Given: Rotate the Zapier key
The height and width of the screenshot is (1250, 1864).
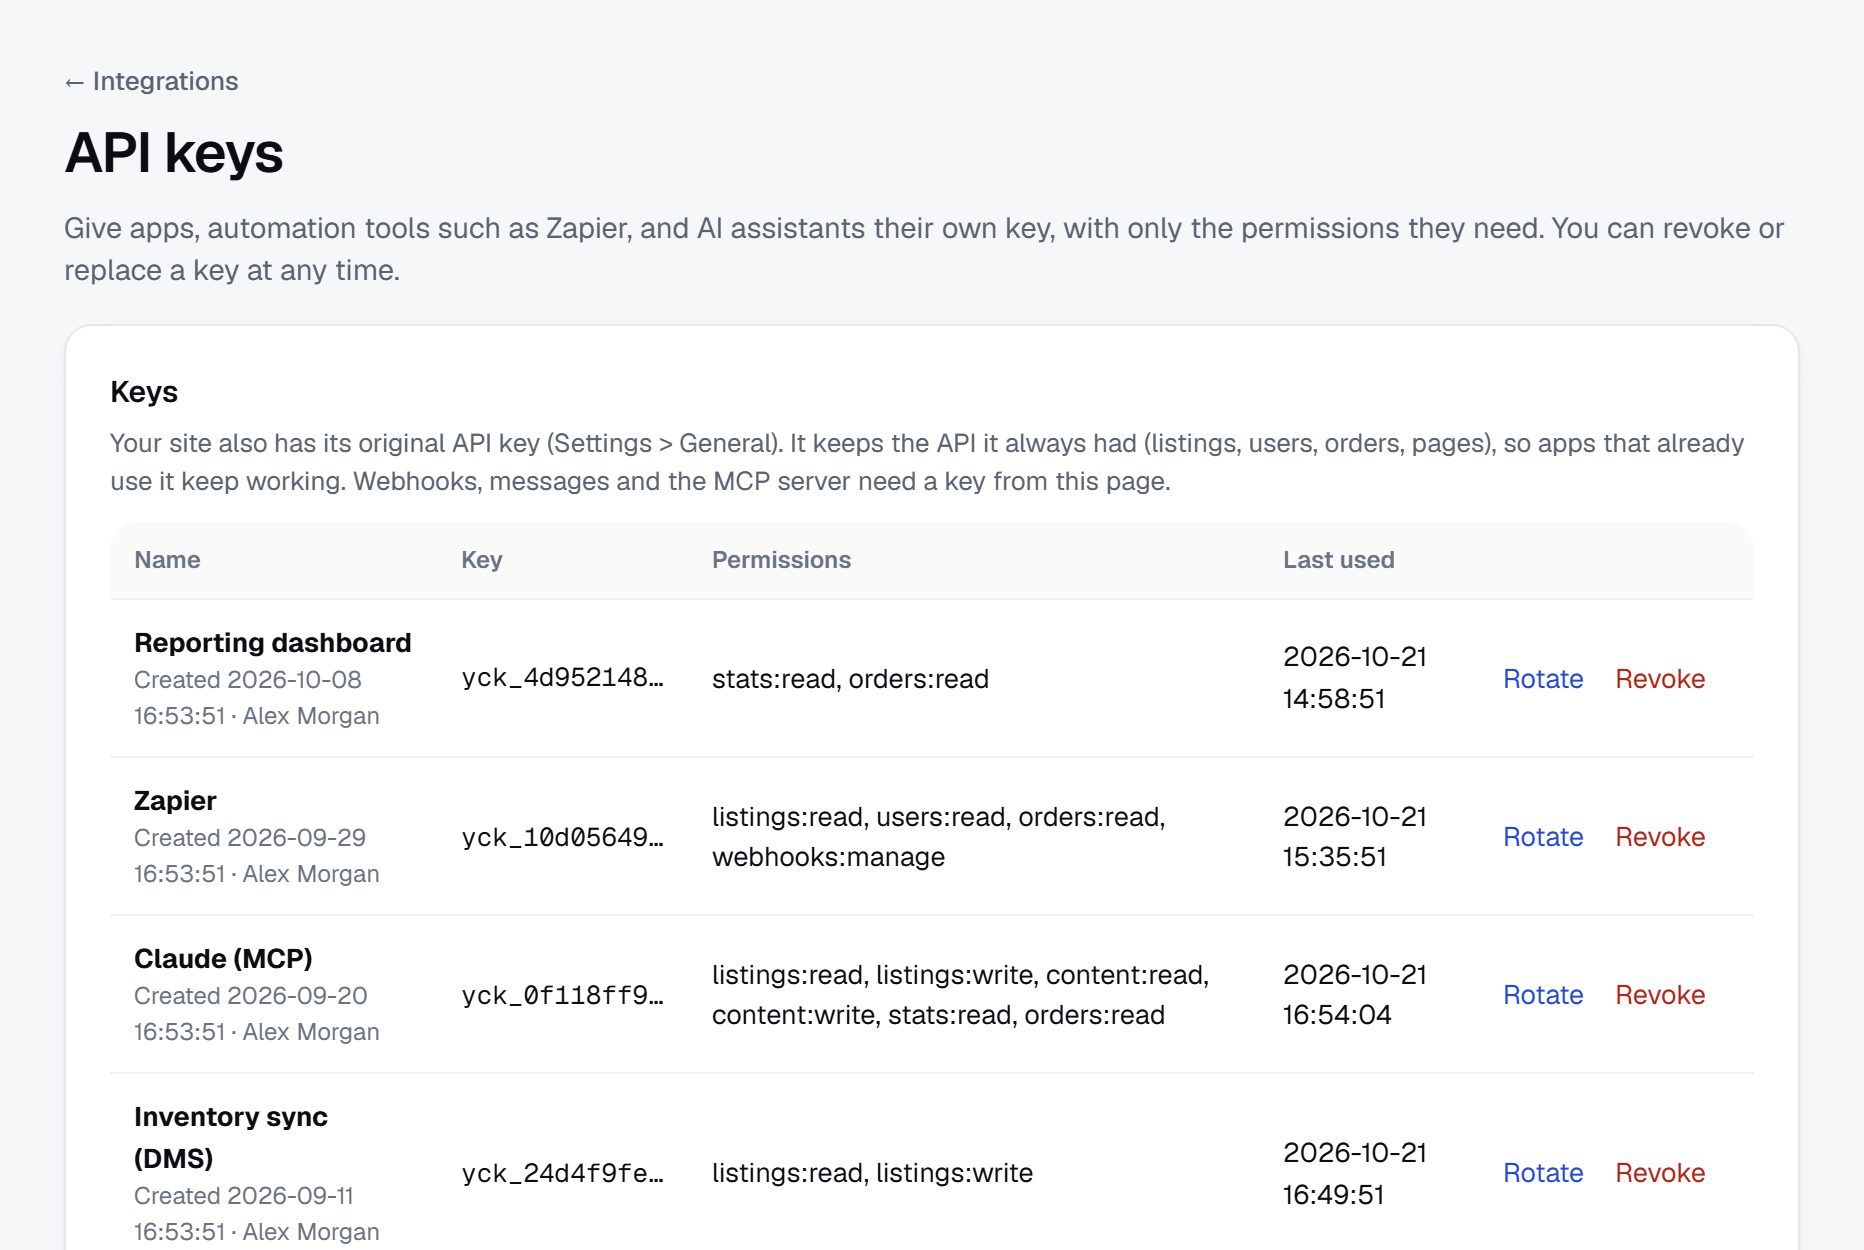Looking at the screenshot, I should coord(1543,836).
